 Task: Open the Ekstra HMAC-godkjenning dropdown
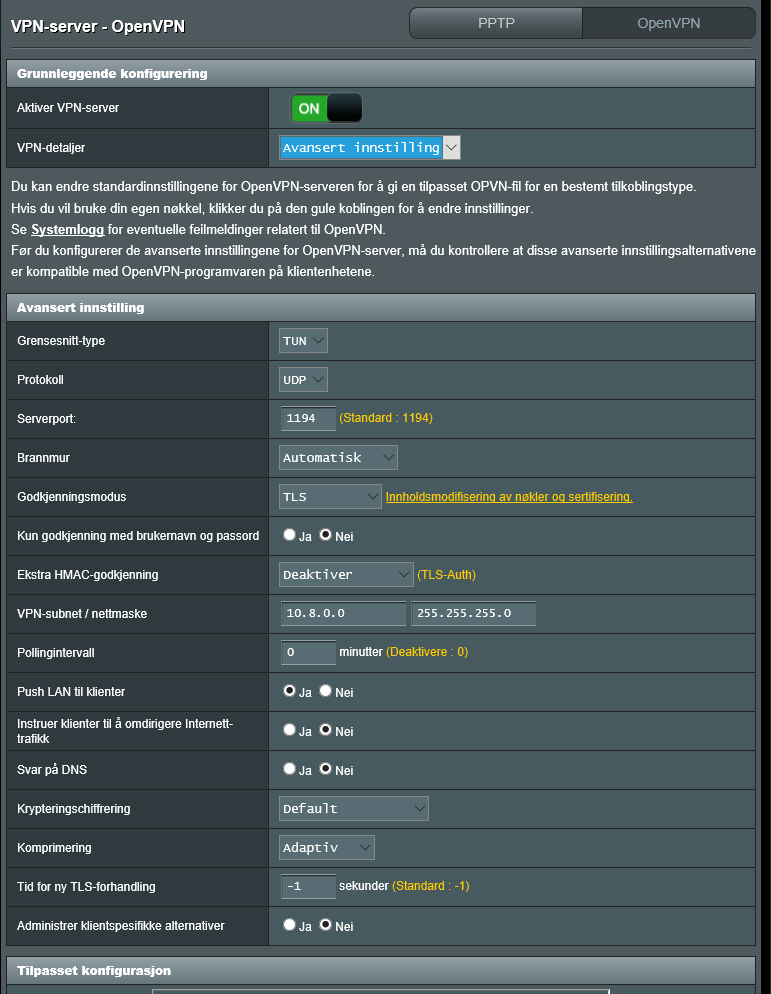(346, 574)
